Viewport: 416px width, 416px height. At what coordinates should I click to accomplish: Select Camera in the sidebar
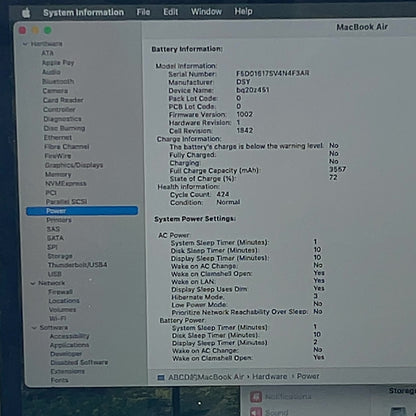55,91
